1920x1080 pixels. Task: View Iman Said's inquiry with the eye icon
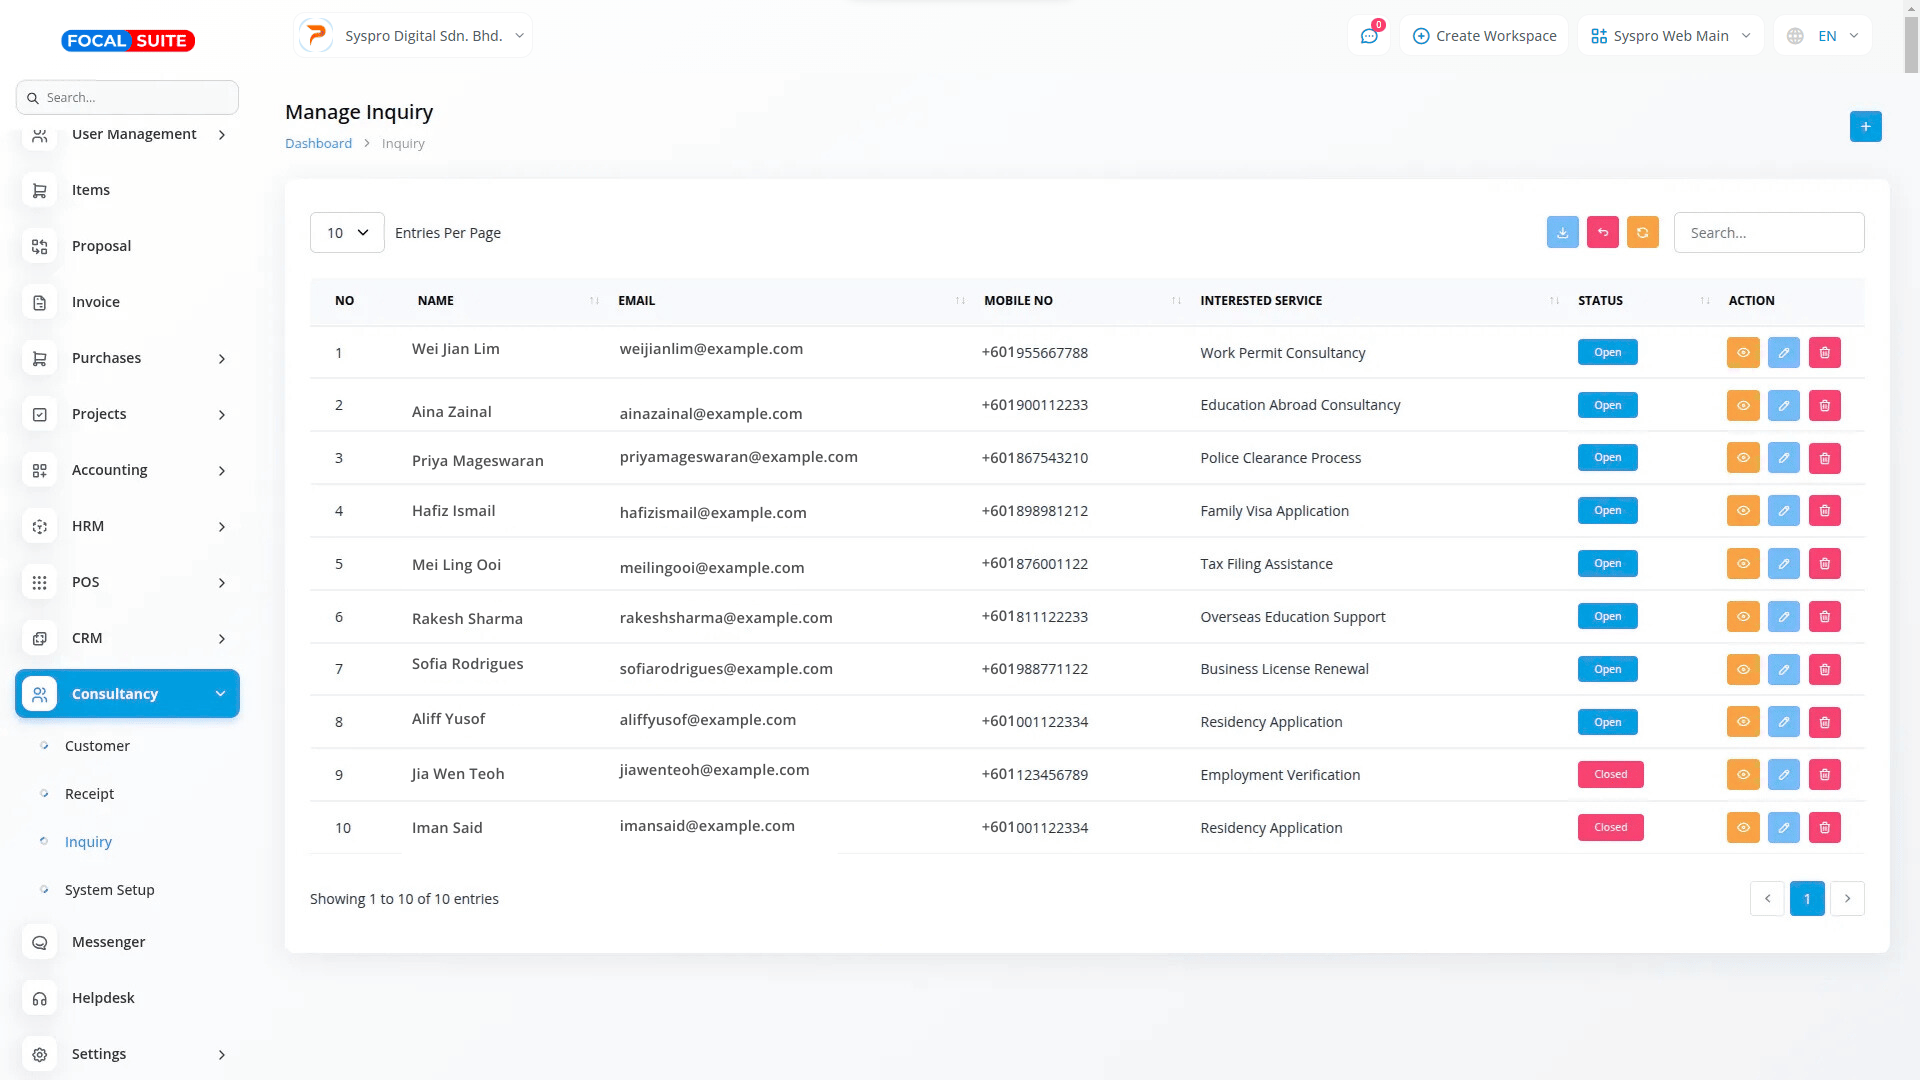[1742, 827]
